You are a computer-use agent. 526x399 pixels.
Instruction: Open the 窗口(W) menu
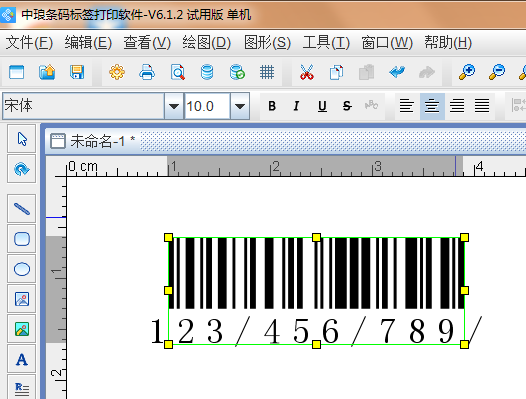(x=387, y=43)
